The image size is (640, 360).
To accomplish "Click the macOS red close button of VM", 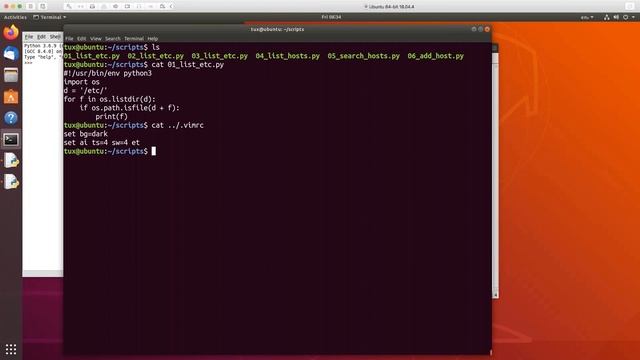I will [6, 7].
